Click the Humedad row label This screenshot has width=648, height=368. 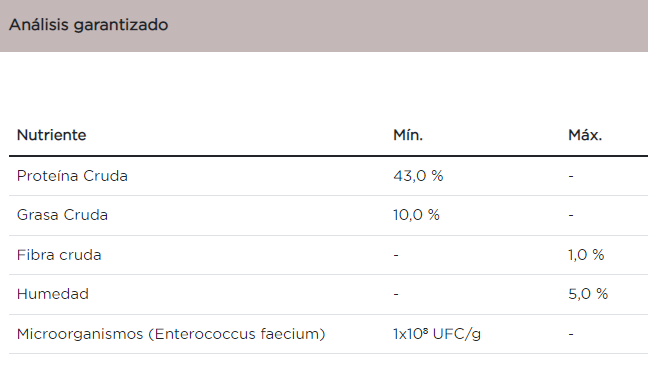point(53,294)
